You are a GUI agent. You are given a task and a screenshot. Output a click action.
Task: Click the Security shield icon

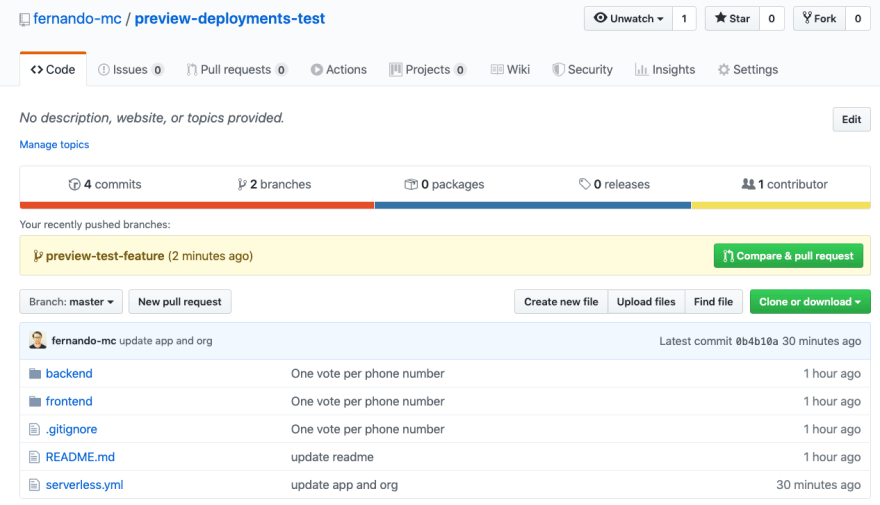coord(558,70)
